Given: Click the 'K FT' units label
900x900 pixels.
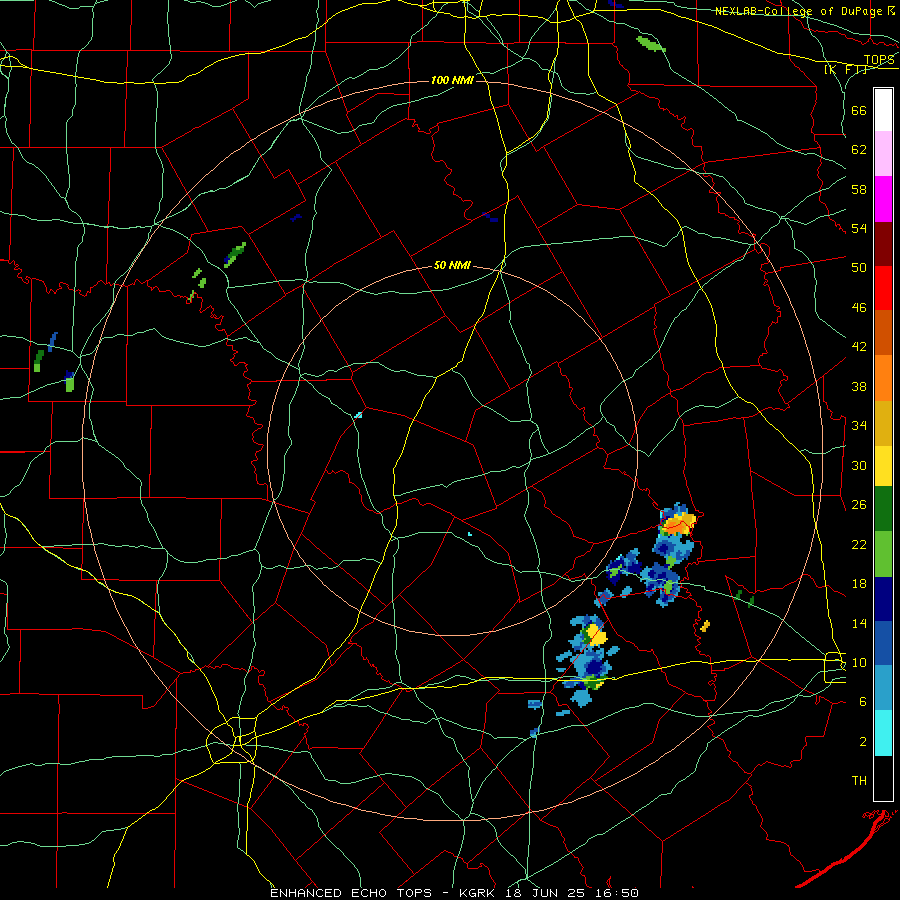Looking at the screenshot, I should [x=847, y=70].
